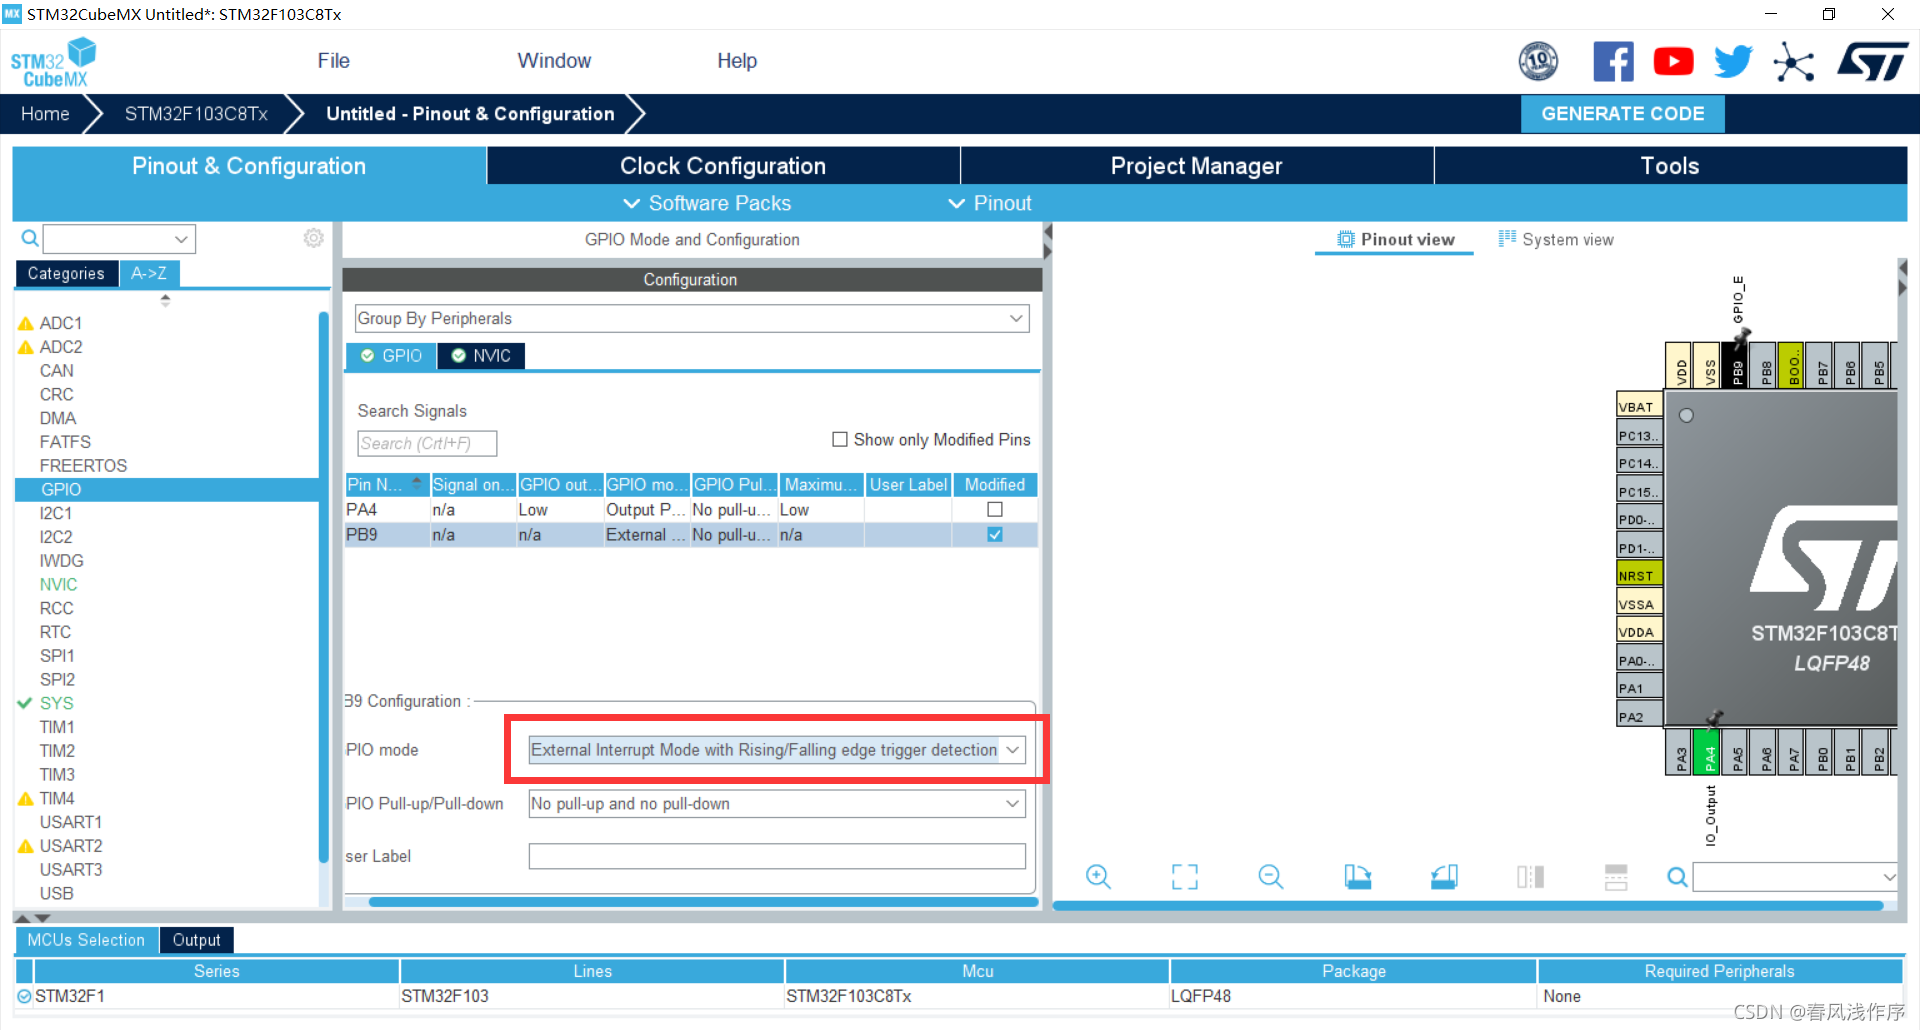
Task: Expand the Pinout dropdown menu
Action: [990, 203]
